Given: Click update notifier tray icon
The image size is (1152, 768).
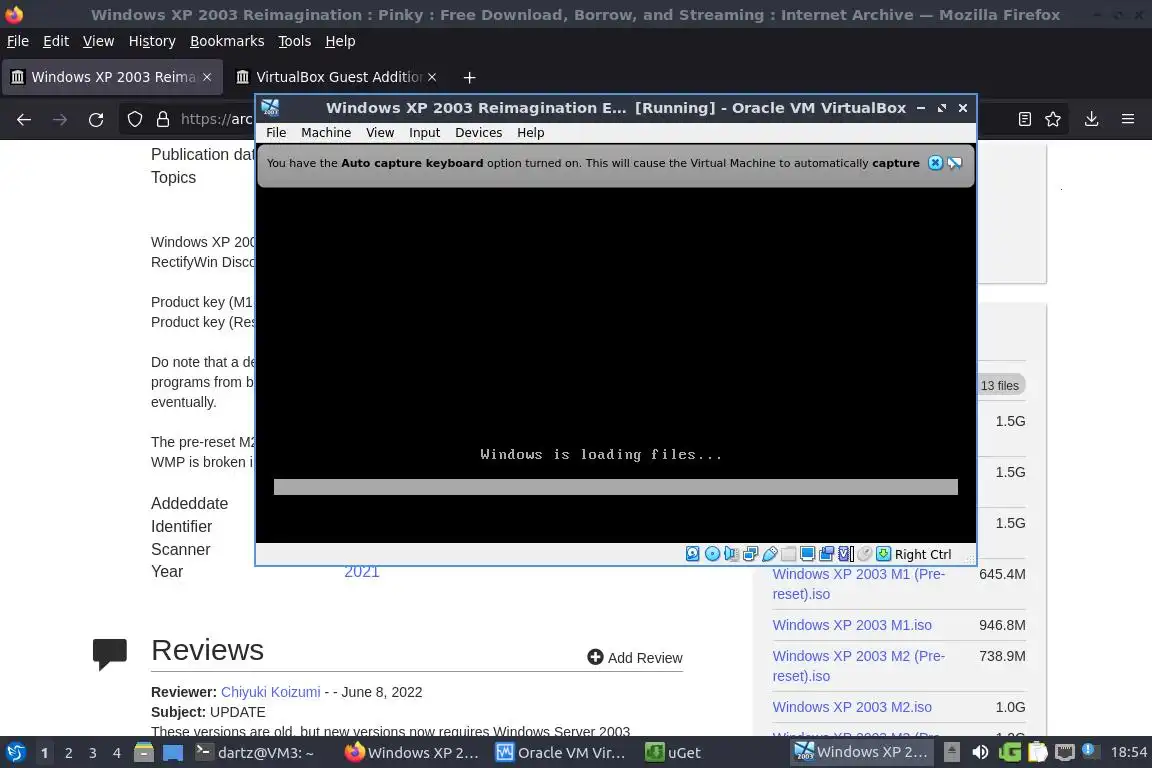Looking at the screenshot, I should 1091,751.
